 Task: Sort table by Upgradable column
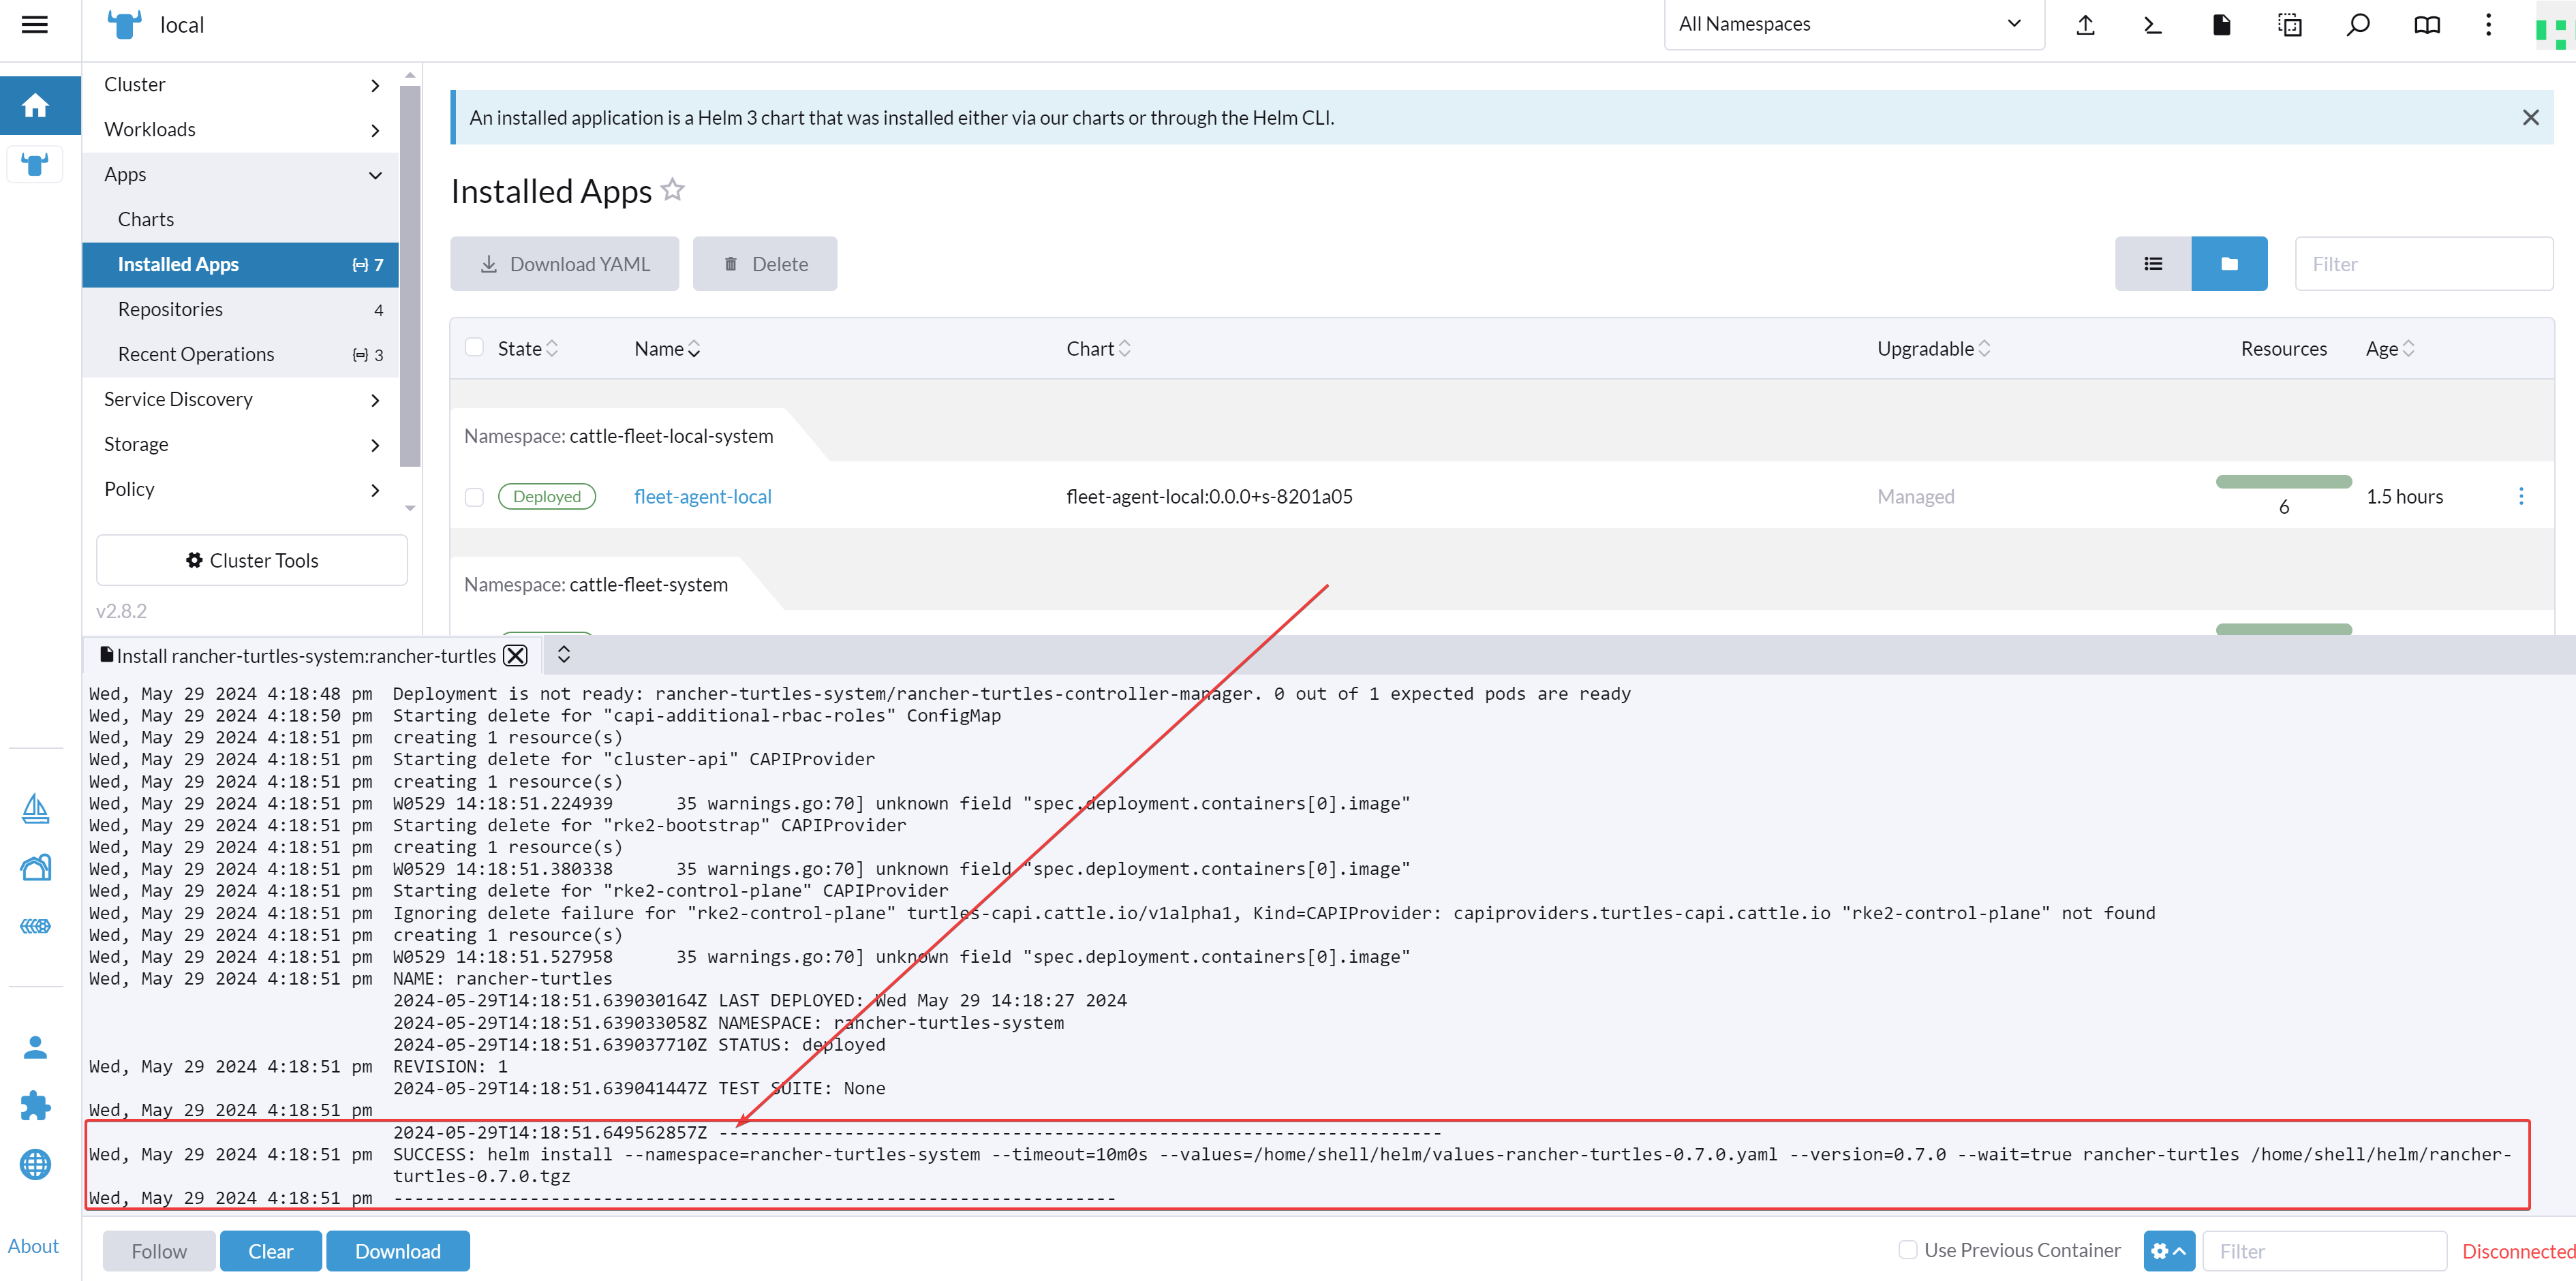(x=1933, y=349)
